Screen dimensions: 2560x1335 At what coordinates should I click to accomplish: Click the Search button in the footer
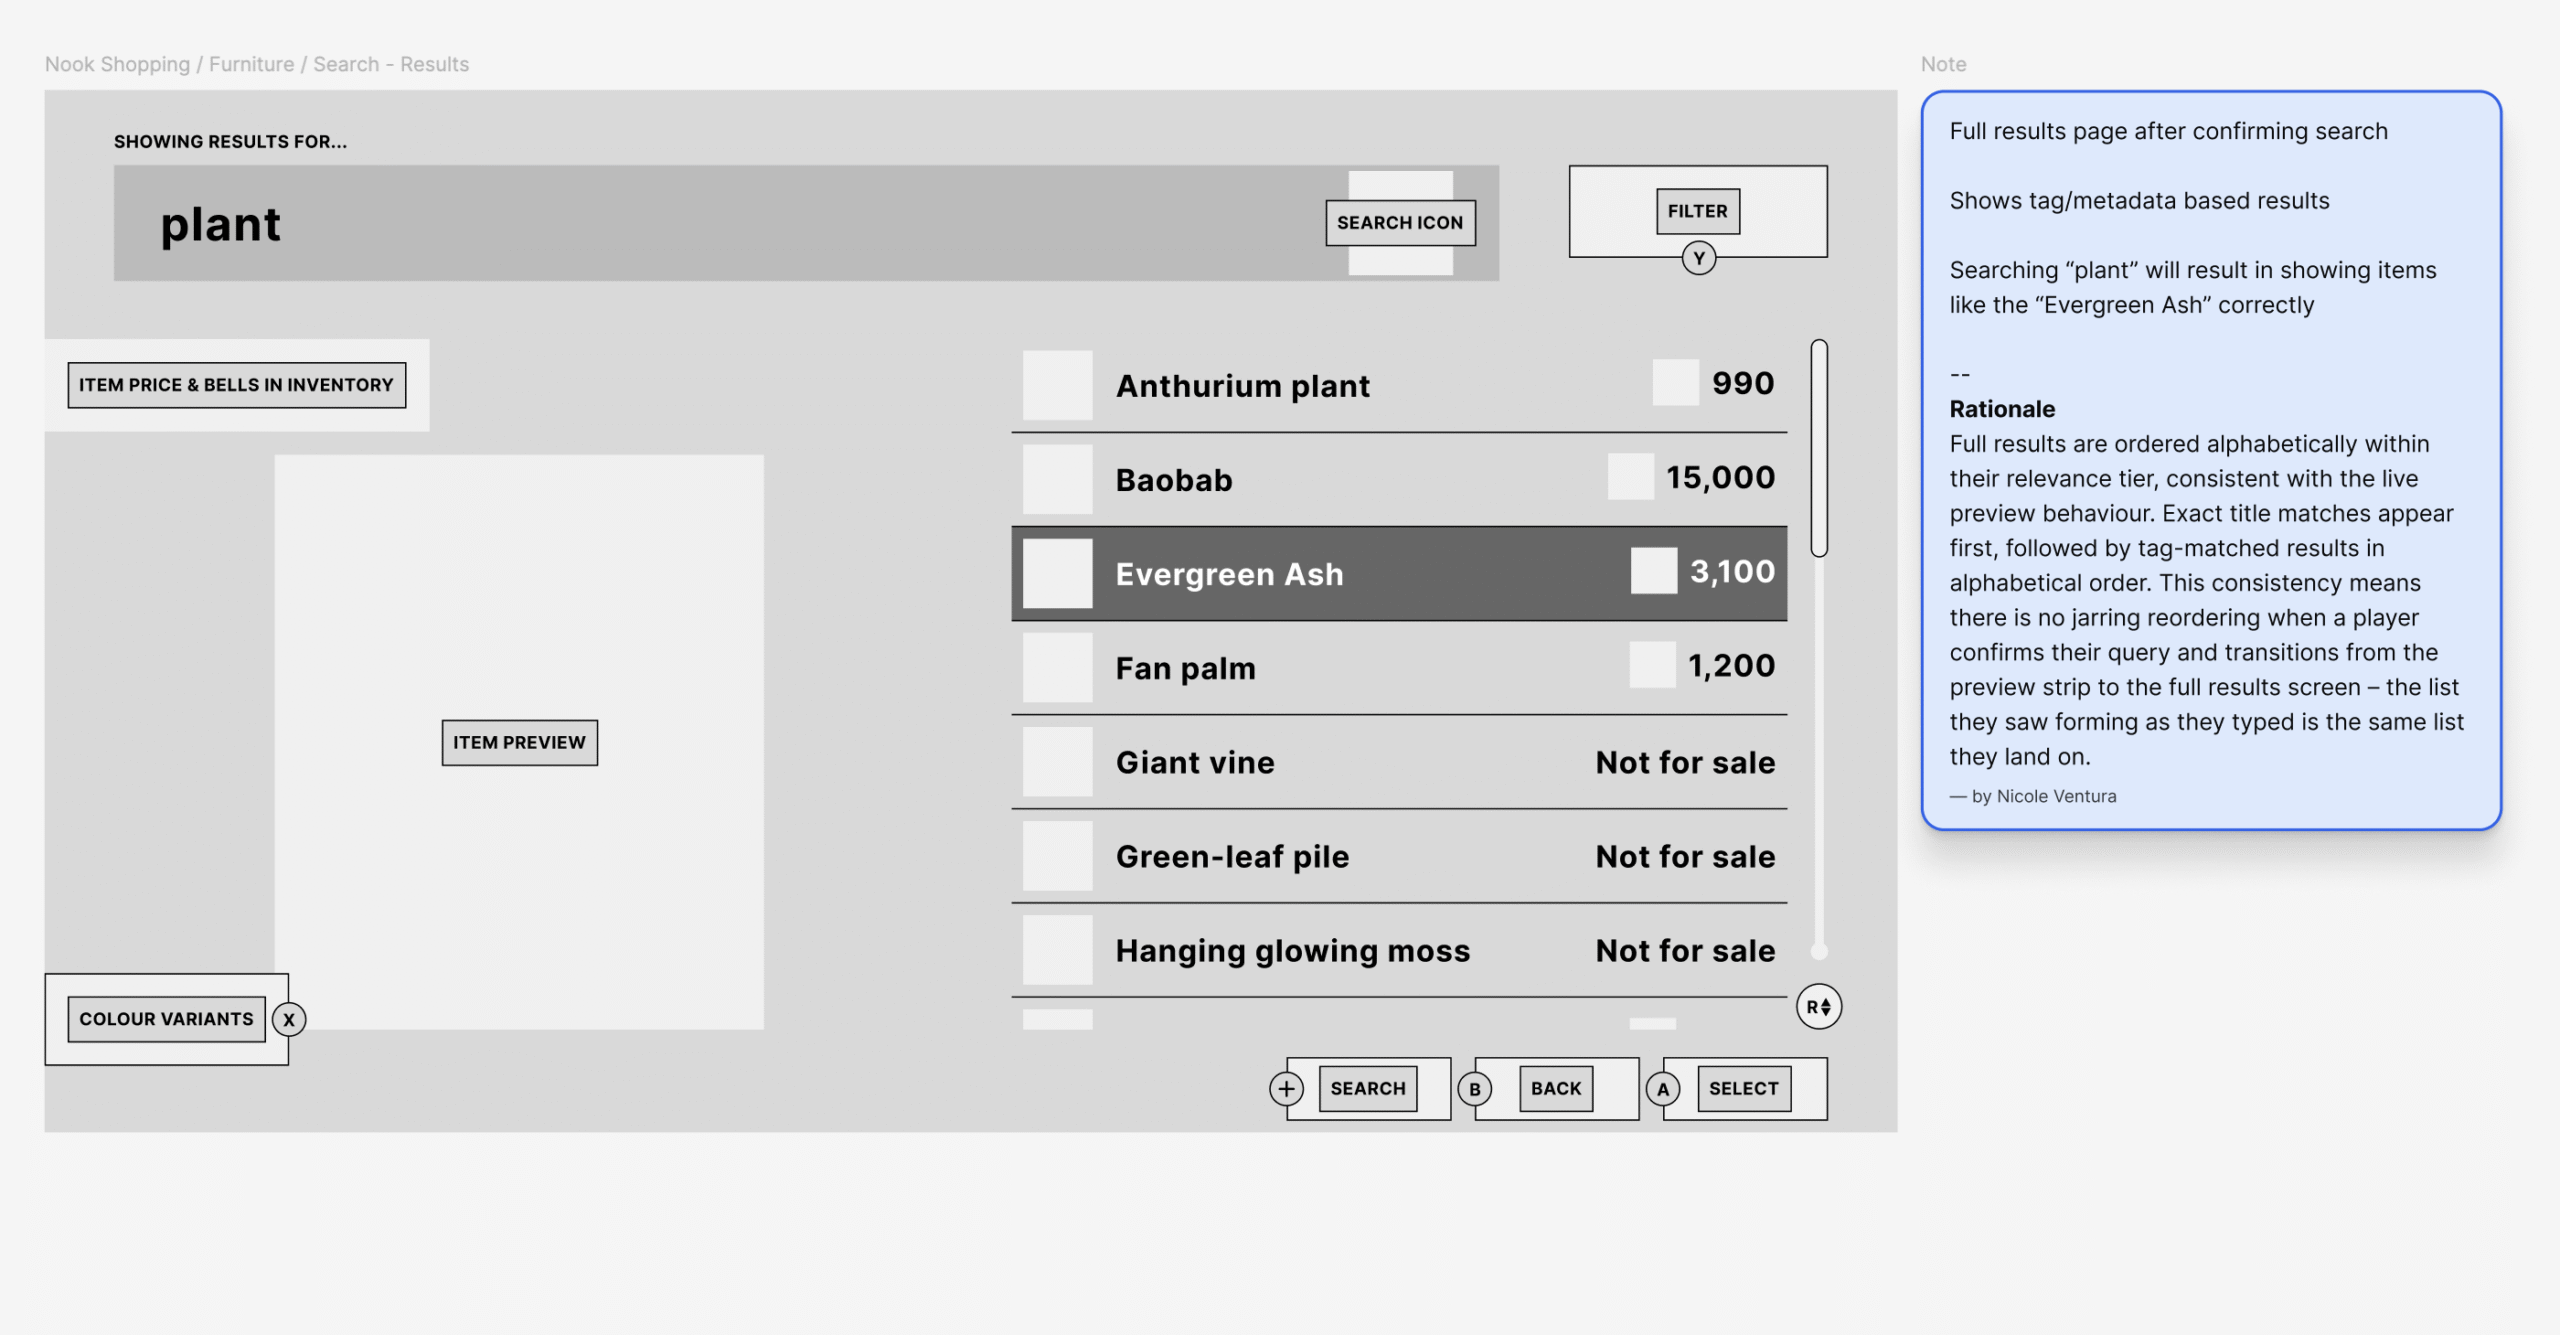(1367, 1088)
